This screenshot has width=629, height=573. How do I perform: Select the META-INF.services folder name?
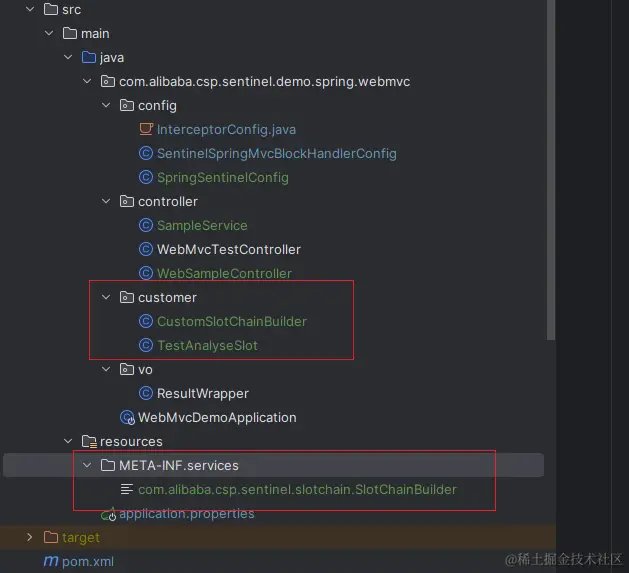pos(179,465)
